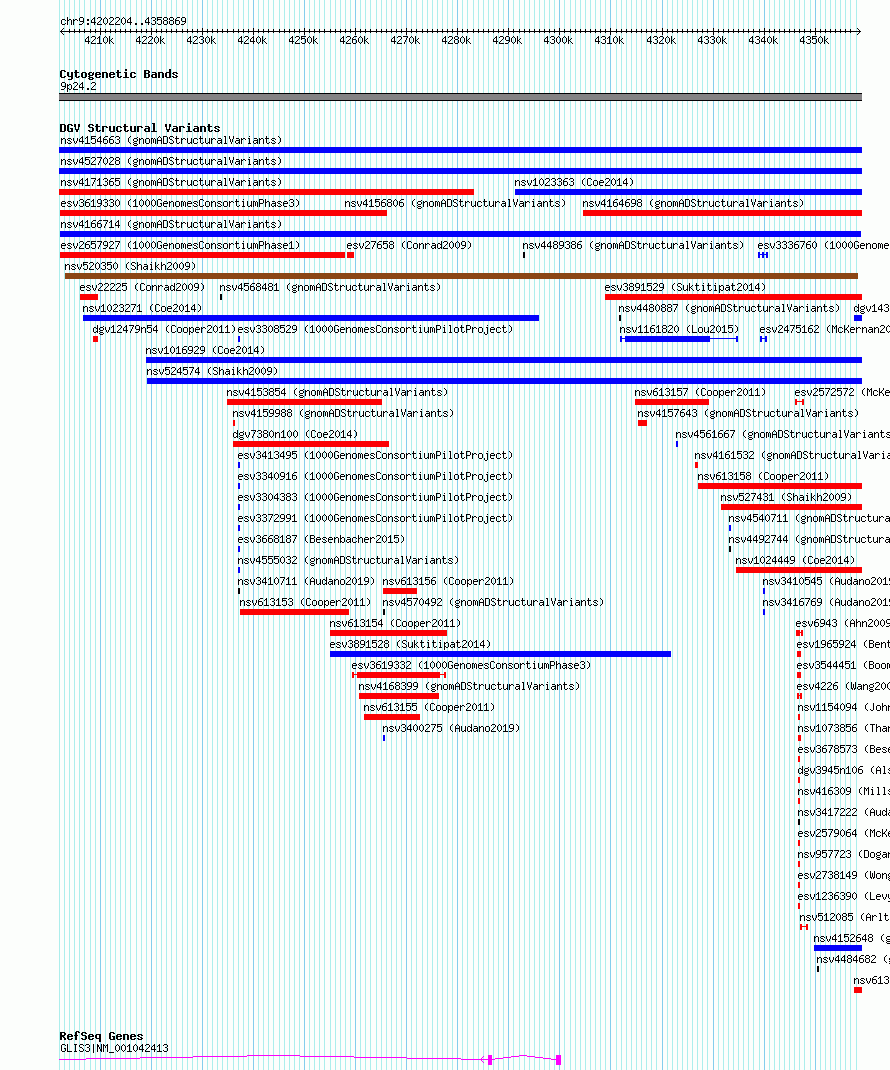Select nsv3410711 (Audano2019) label

pos(306,581)
